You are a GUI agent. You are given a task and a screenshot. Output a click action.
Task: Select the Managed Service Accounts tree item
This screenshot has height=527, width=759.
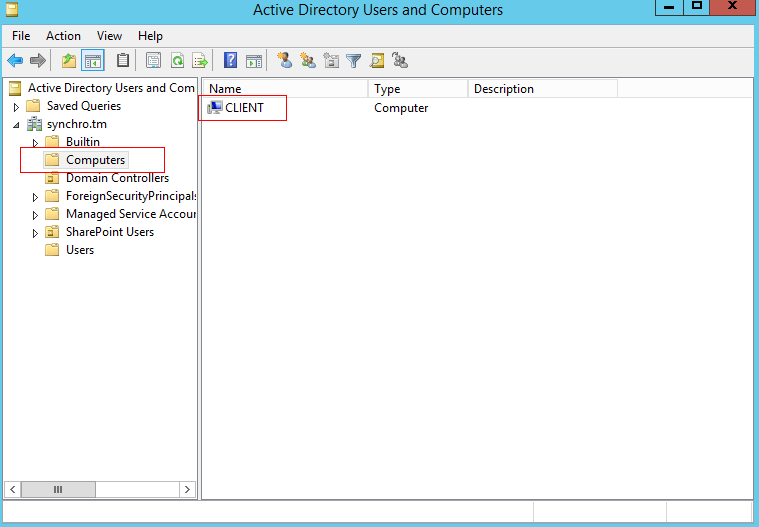pyautogui.click(x=131, y=213)
